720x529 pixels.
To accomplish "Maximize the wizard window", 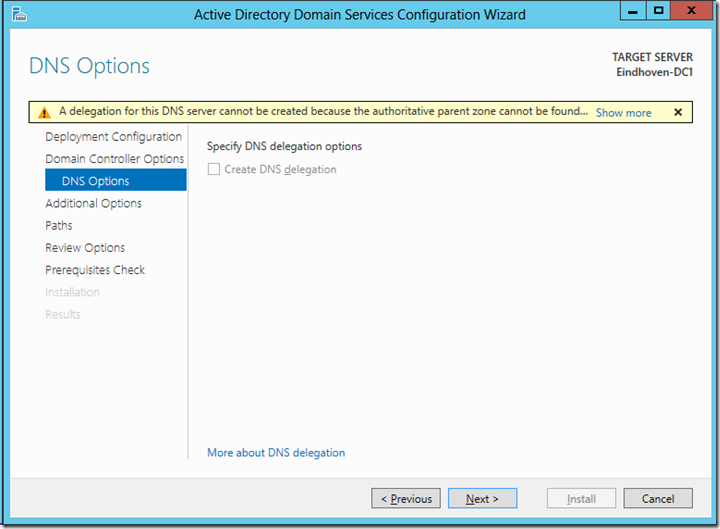I will [658, 10].
